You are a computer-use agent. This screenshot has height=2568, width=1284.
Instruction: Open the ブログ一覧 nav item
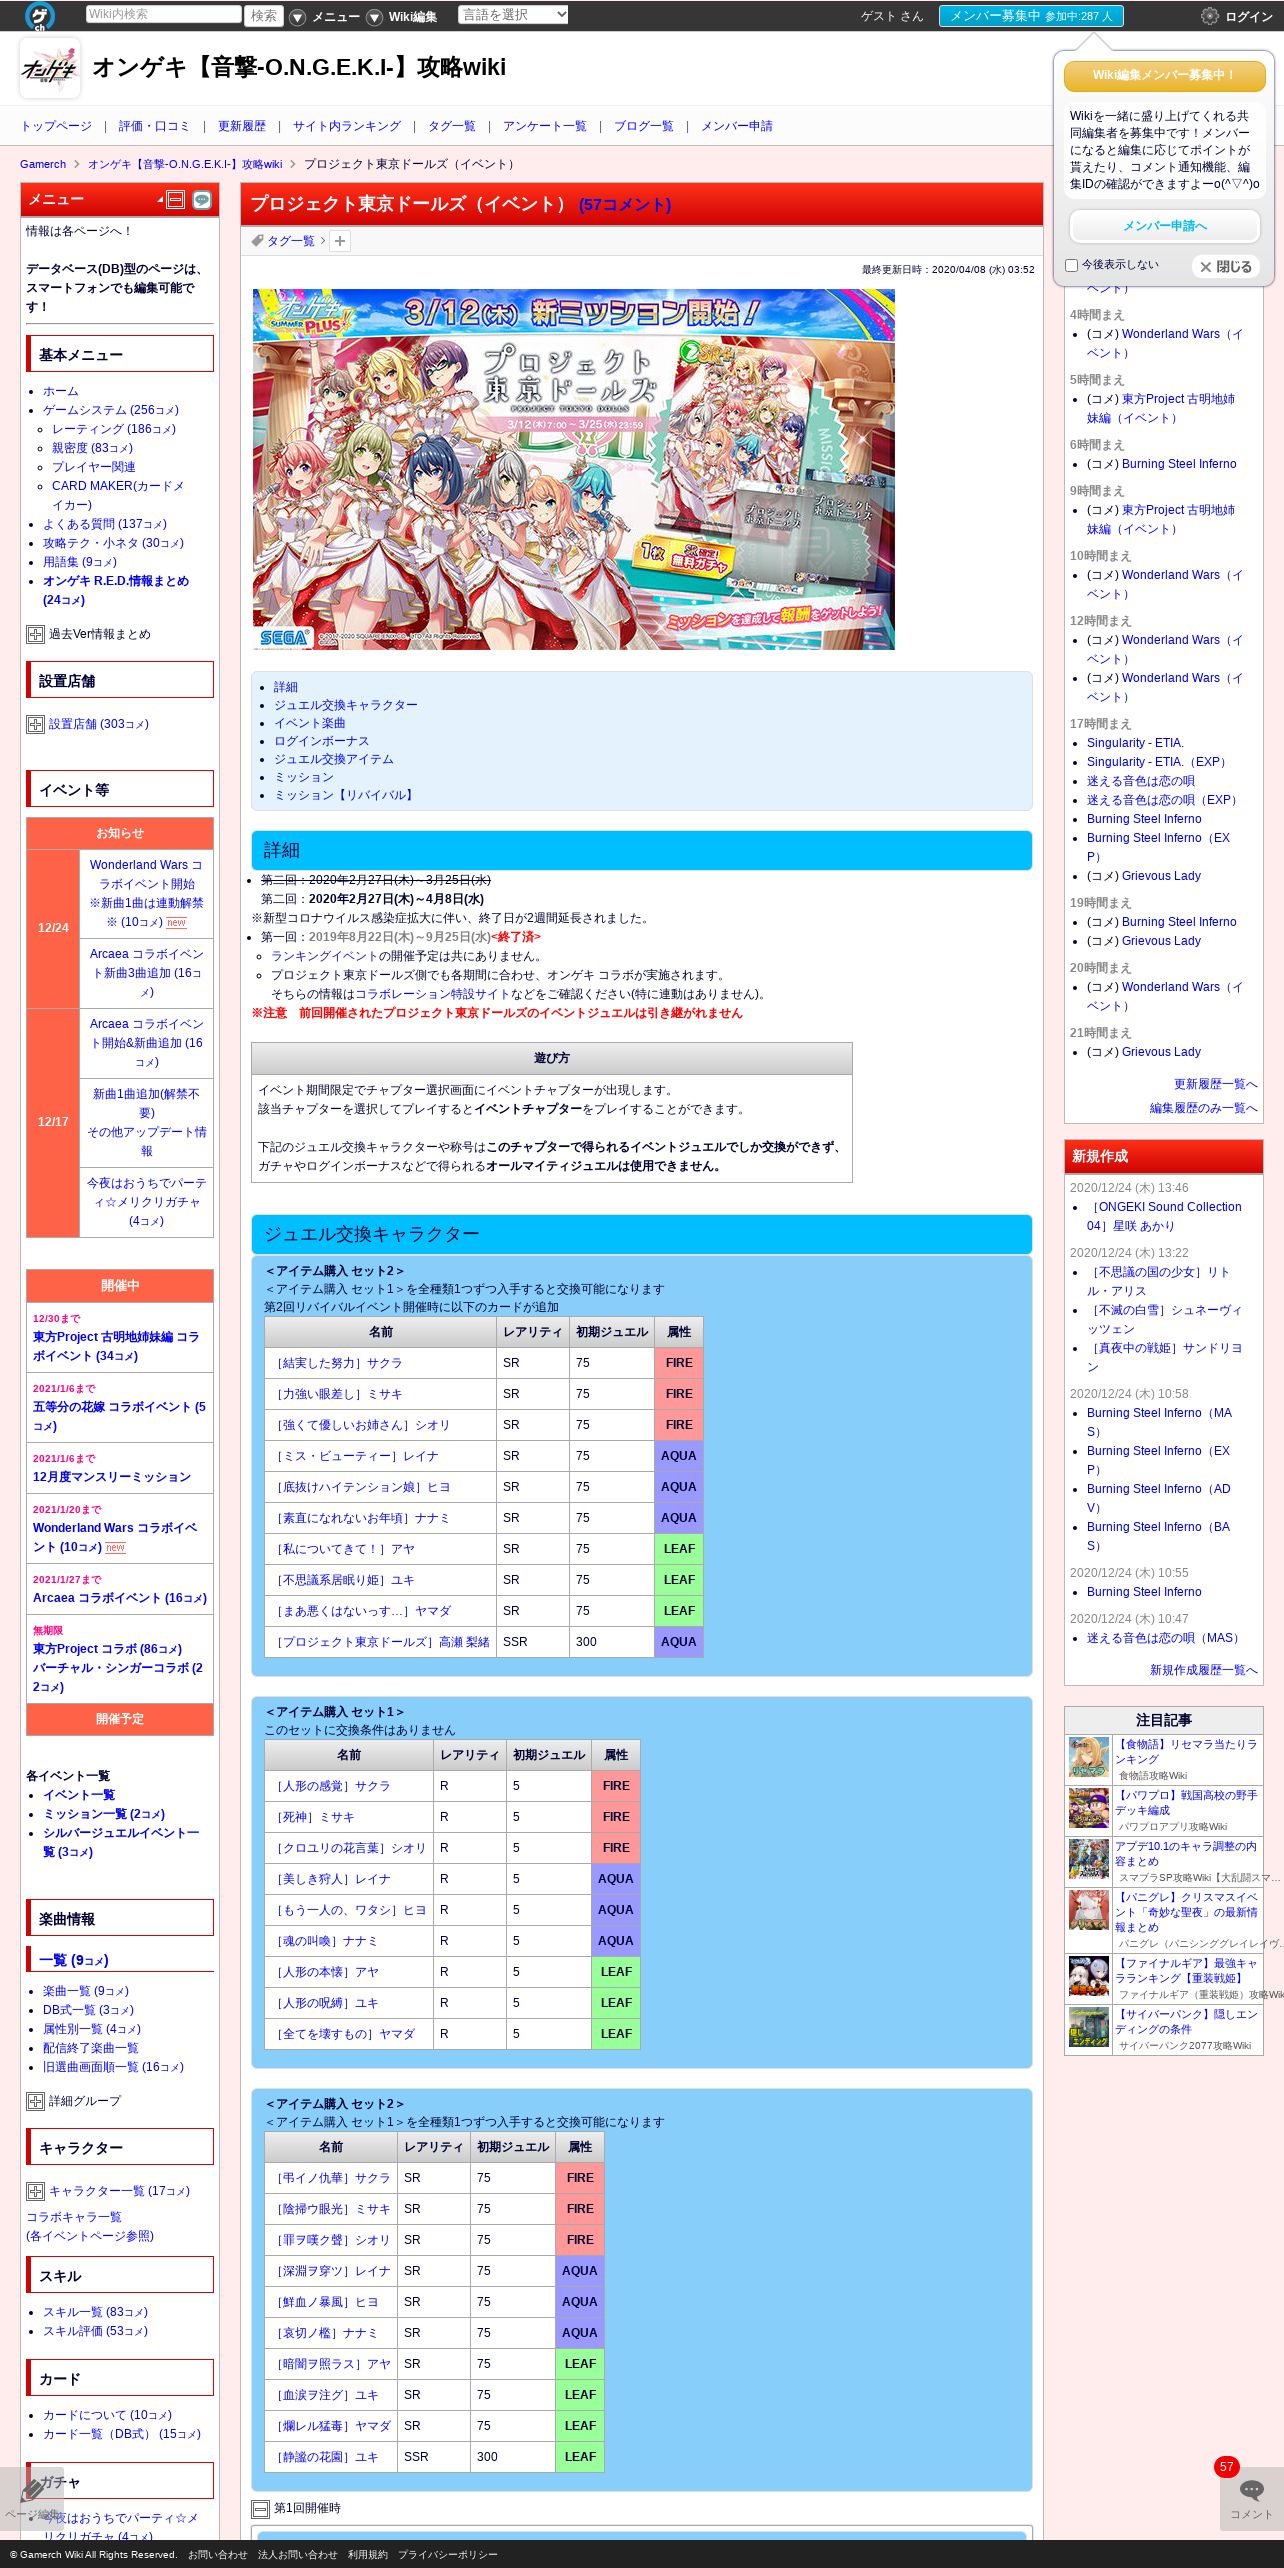644,126
